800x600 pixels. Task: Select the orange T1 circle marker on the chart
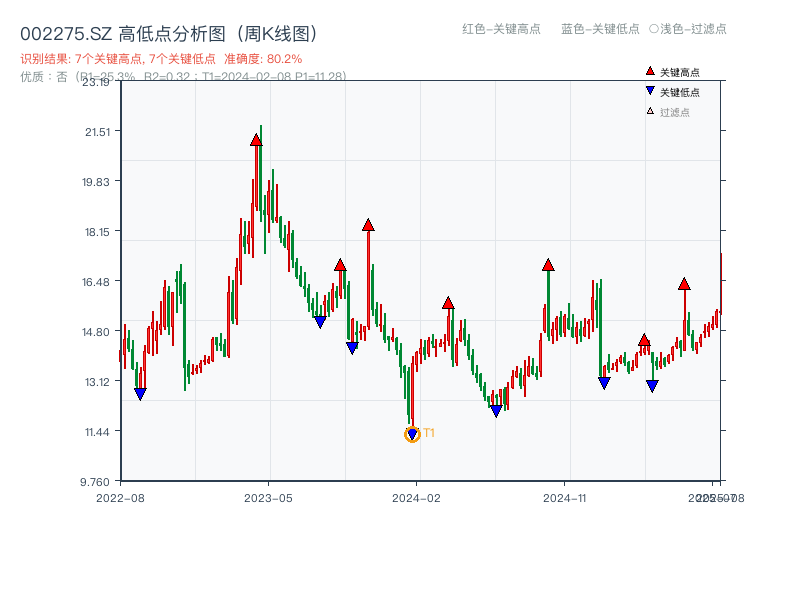pyautogui.click(x=411, y=433)
